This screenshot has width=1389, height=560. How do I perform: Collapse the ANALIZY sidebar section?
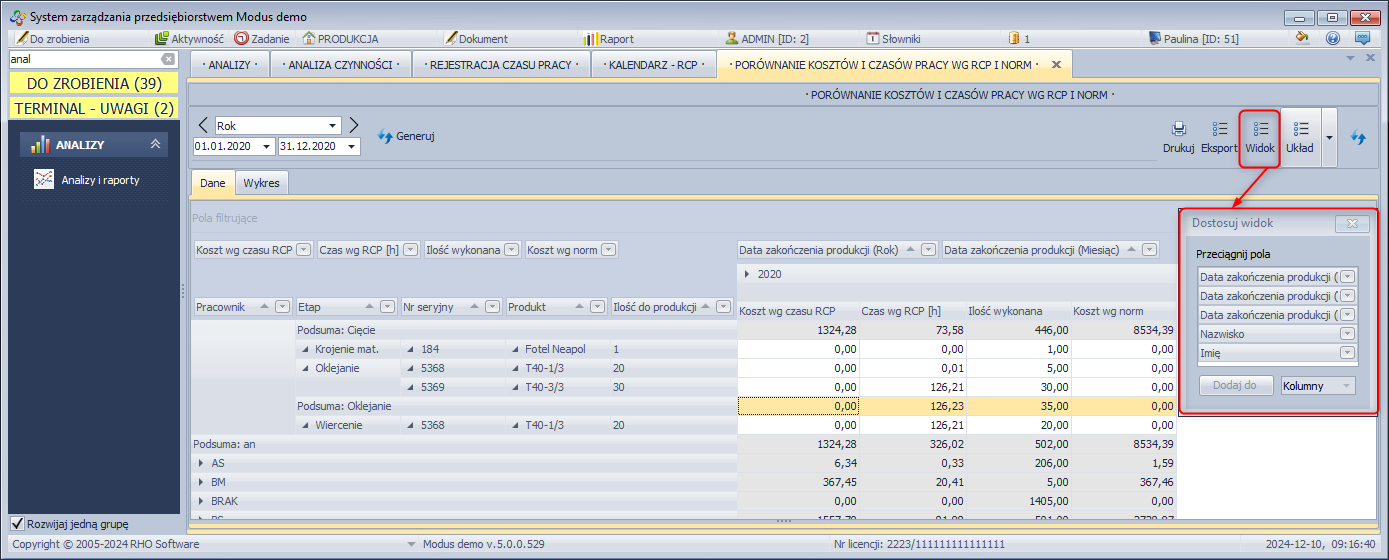[x=155, y=145]
